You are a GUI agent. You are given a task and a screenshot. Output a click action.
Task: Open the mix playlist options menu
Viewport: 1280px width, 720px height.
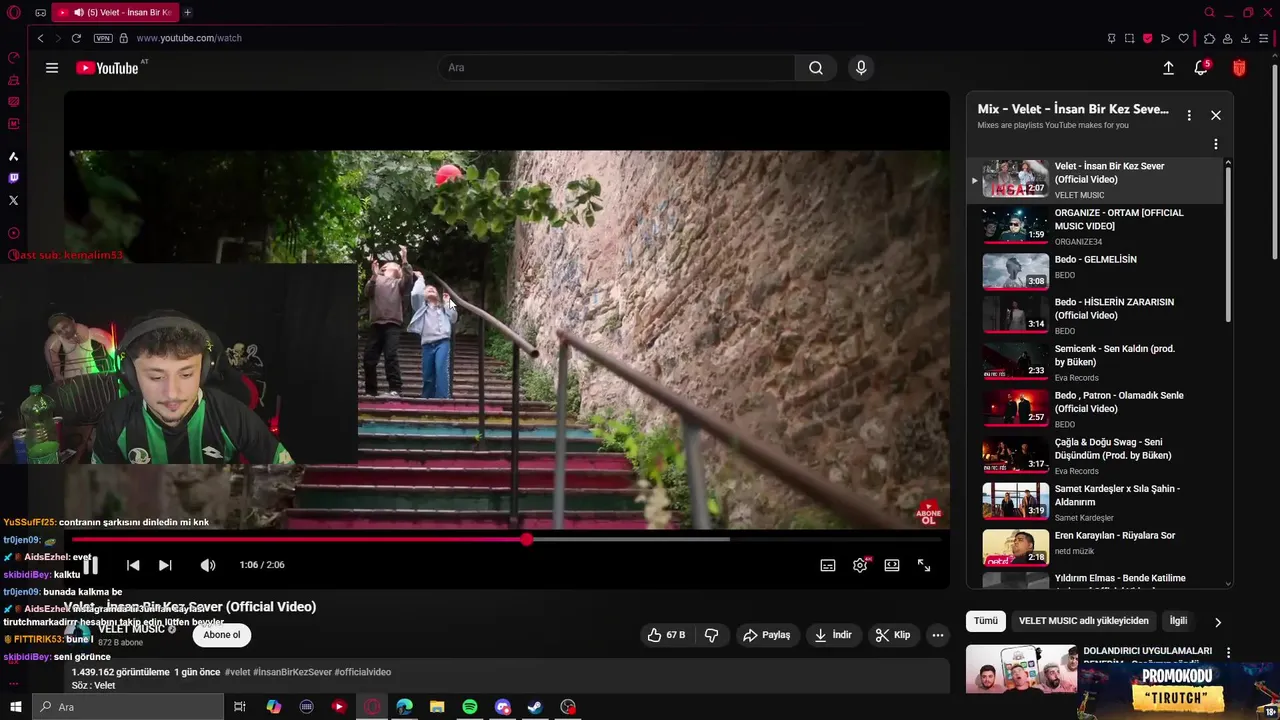pyautogui.click(x=1189, y=115)
